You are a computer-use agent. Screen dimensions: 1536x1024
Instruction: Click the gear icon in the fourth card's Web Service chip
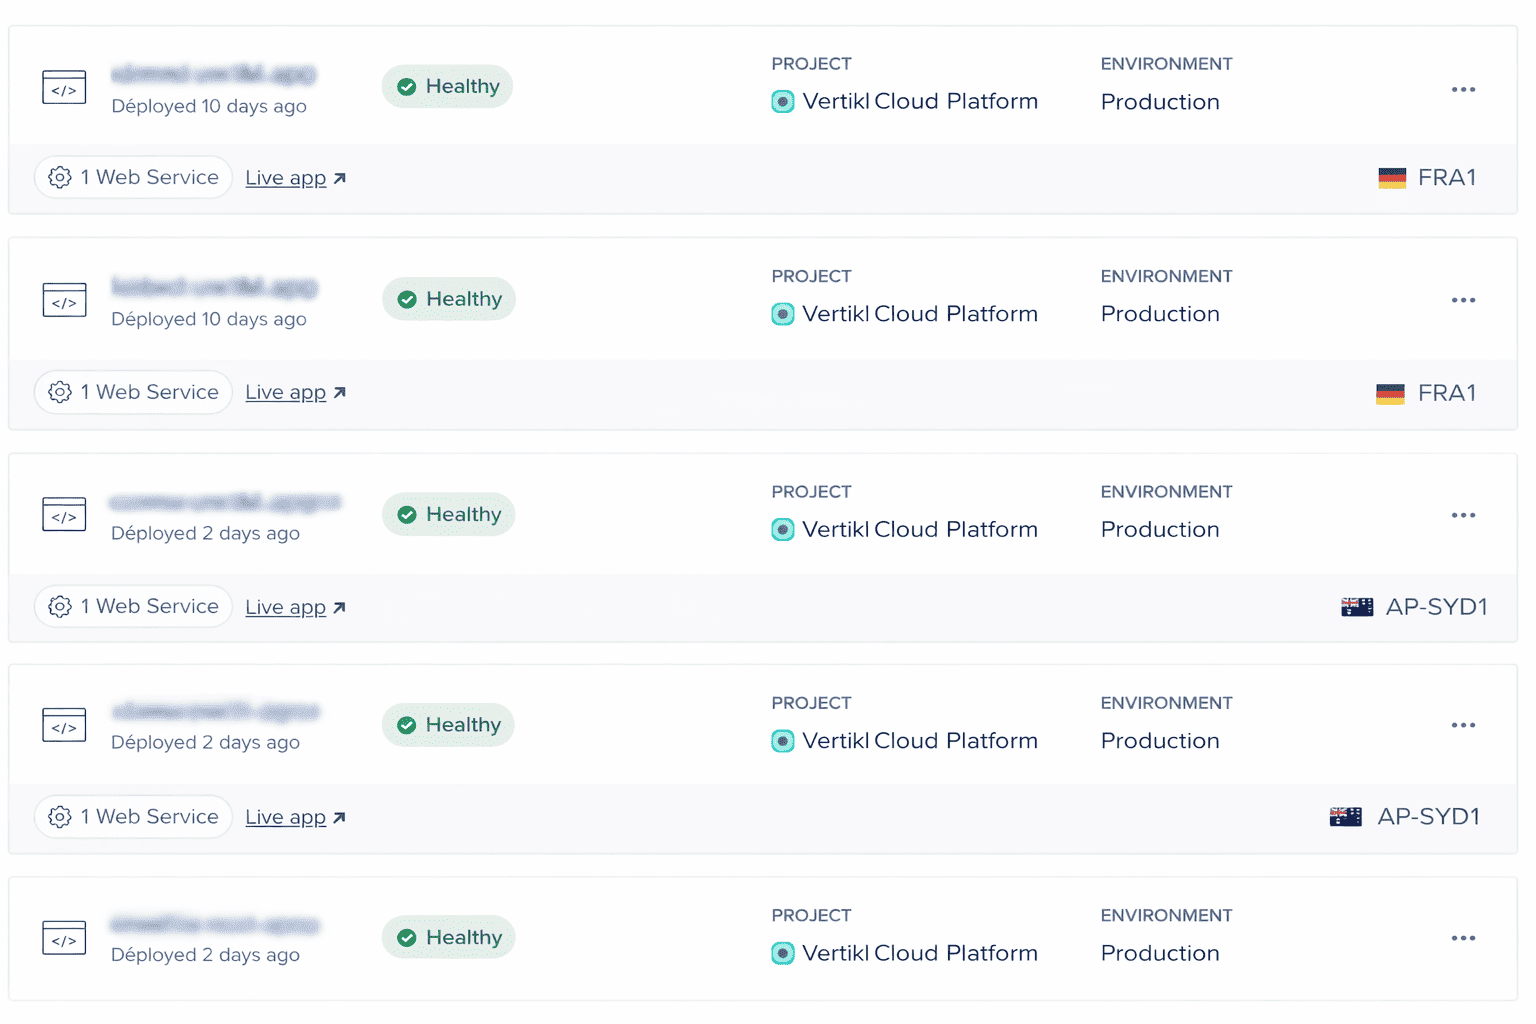pos(60,817)
